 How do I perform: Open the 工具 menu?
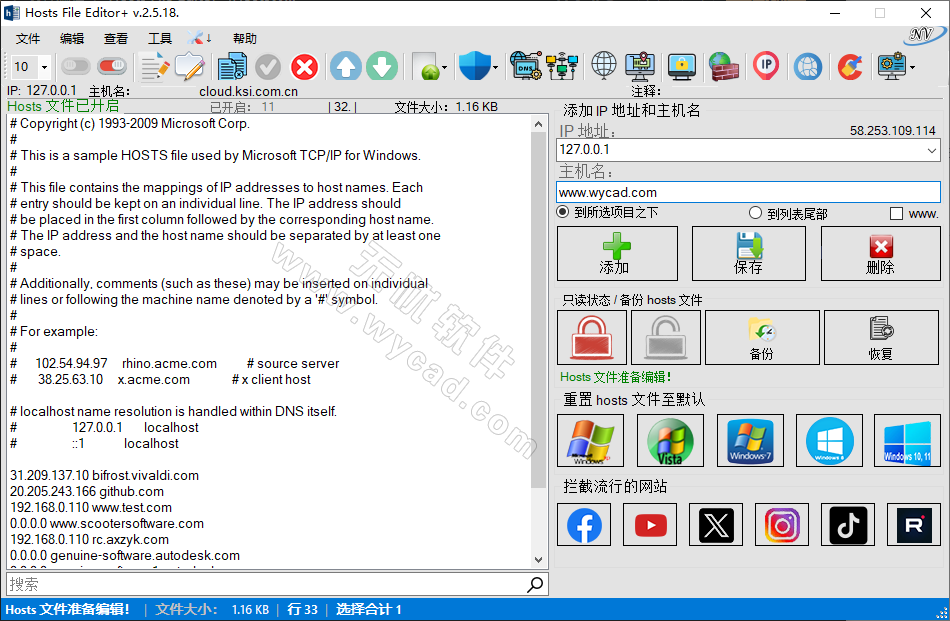pyautogui.click(x=160, y=39)
